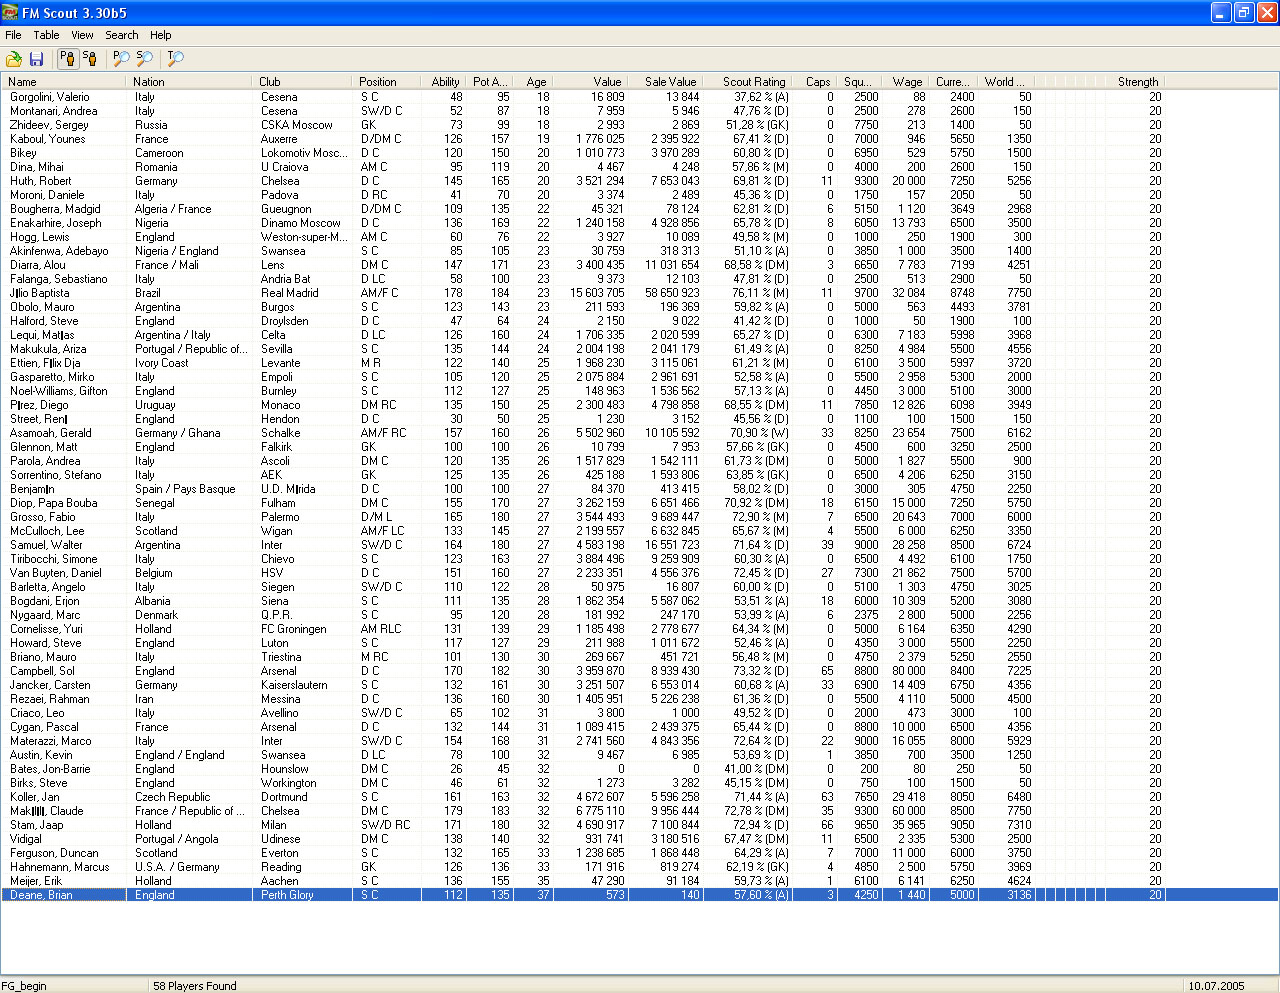The image size is (1280, 993).
Task: Sort by the Sale Value column header
Action: pos(669,82)
